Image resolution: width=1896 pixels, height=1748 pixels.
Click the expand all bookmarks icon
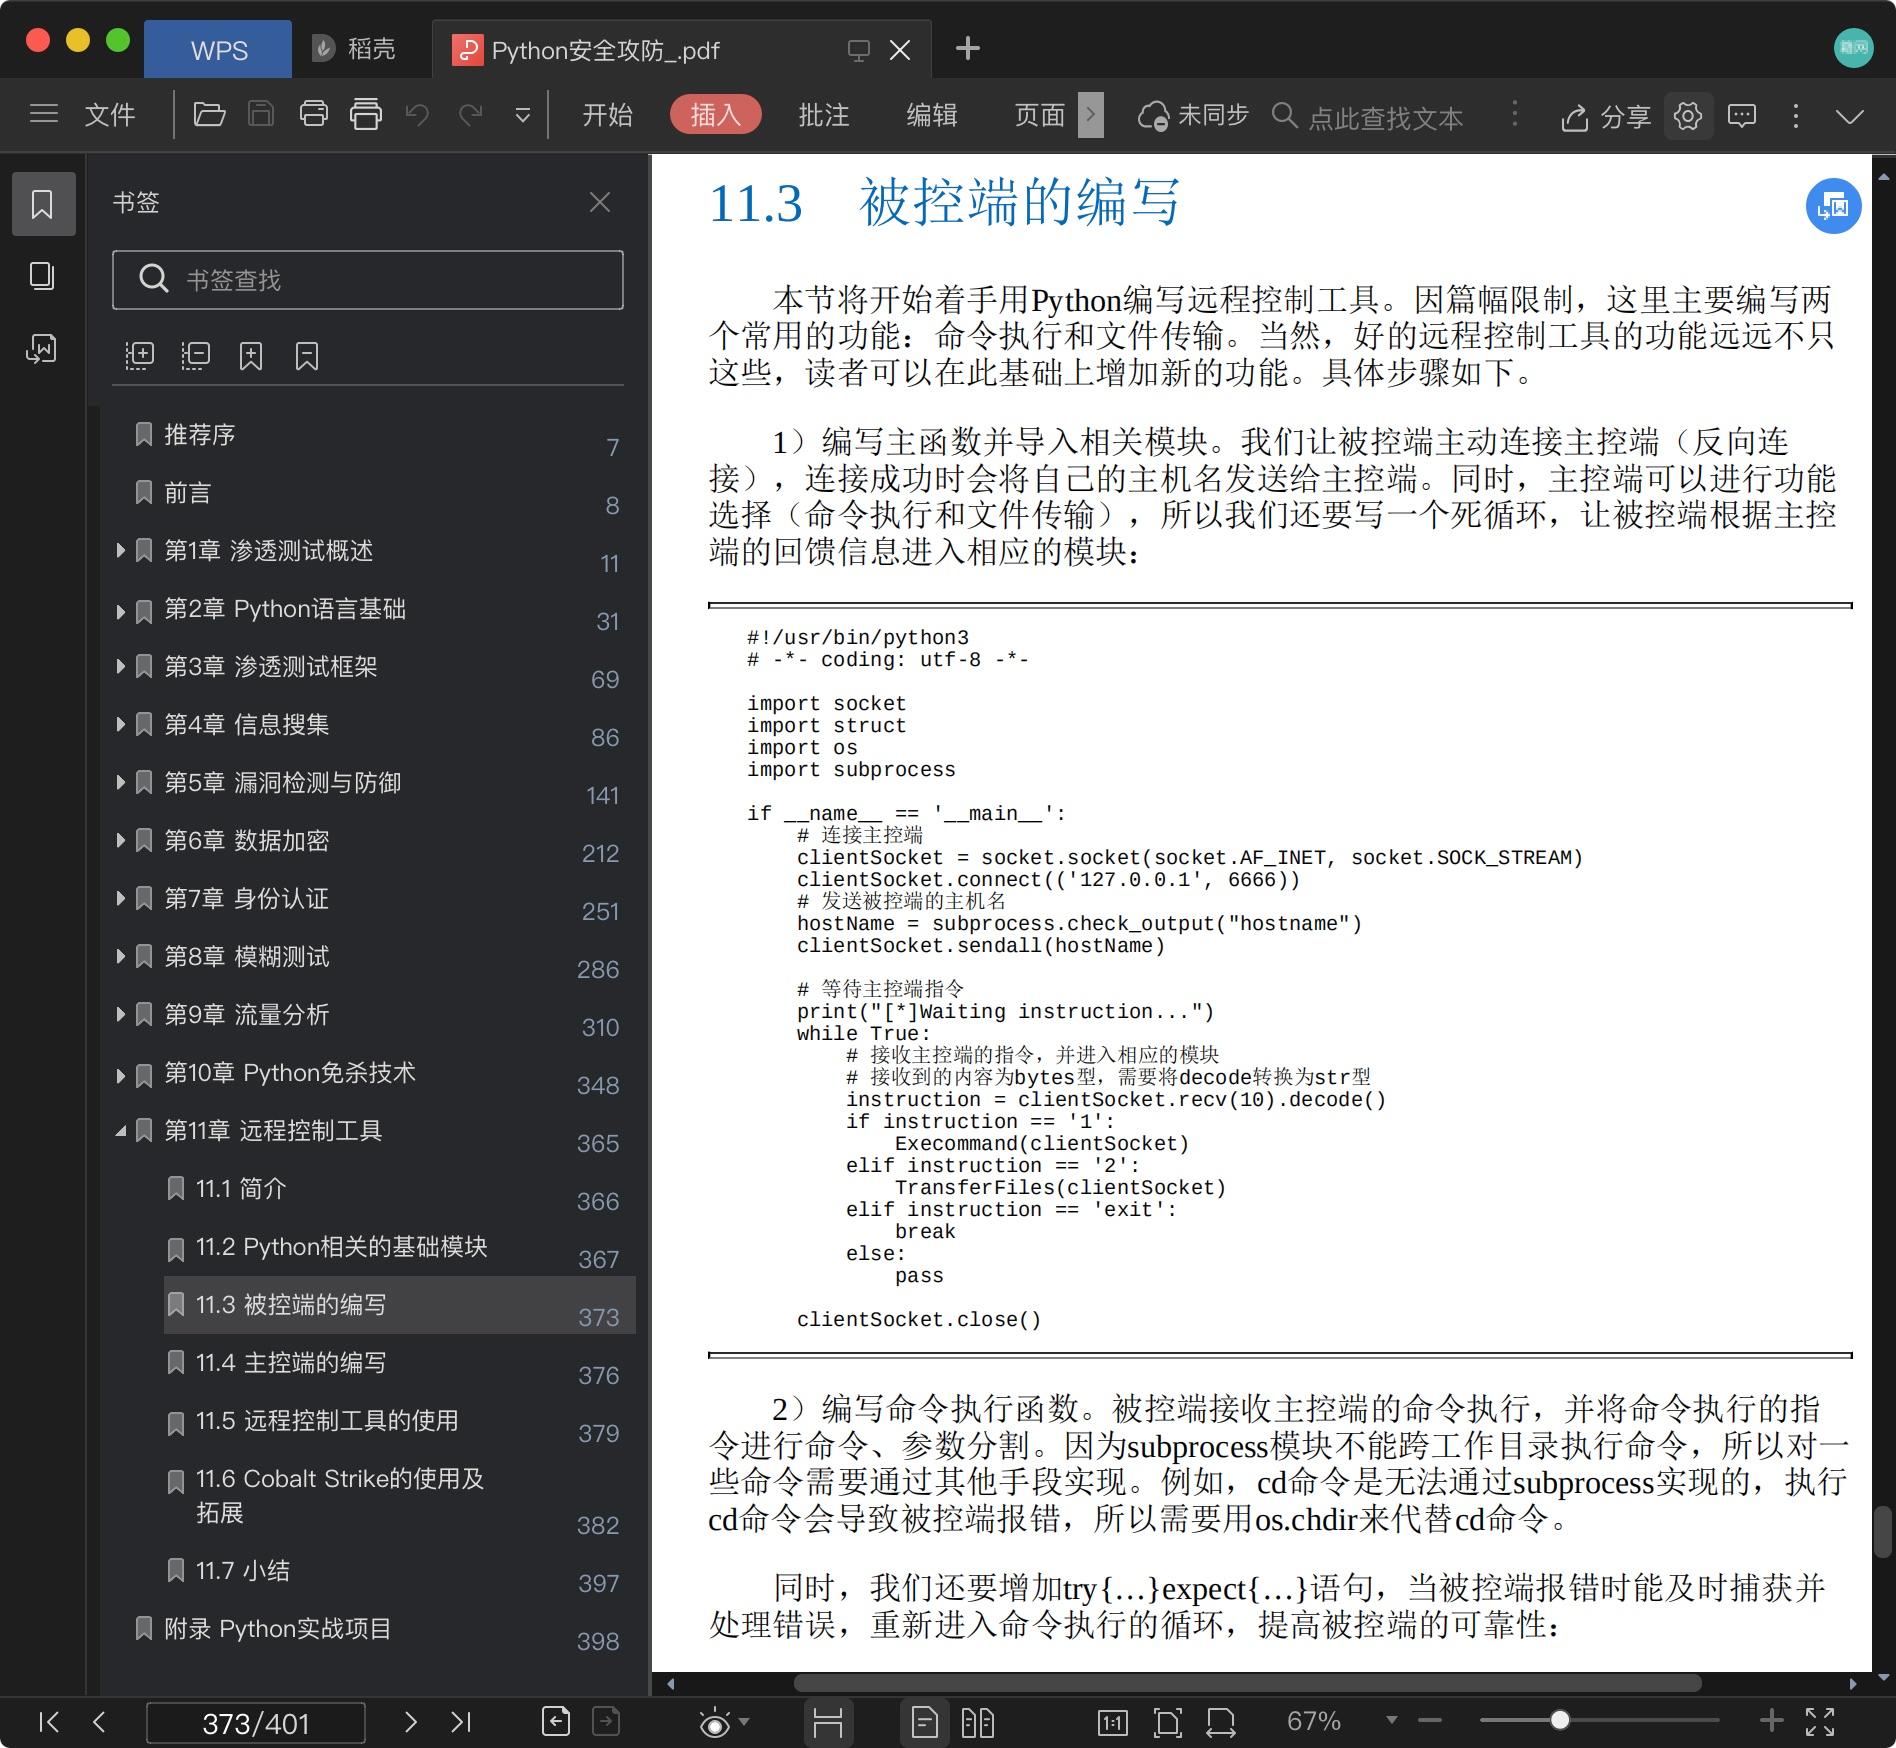click(x=139, y=356)
